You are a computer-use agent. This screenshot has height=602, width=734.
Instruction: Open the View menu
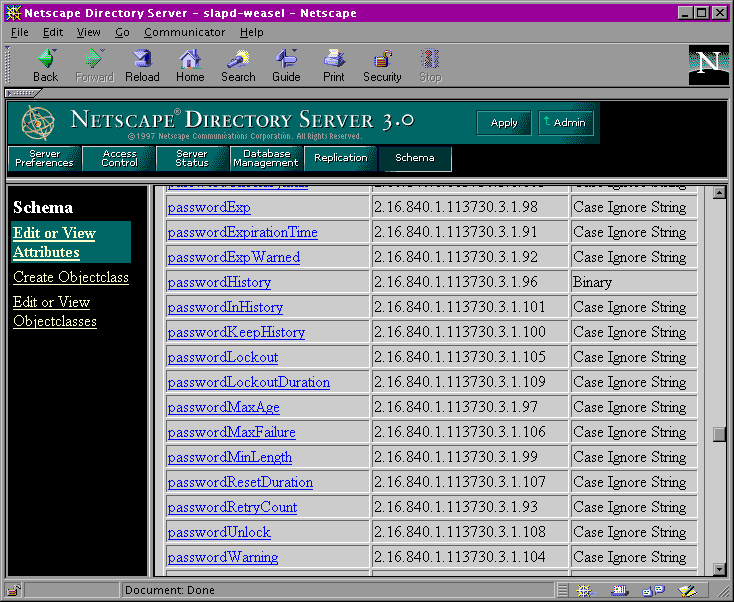pos(89,32)
